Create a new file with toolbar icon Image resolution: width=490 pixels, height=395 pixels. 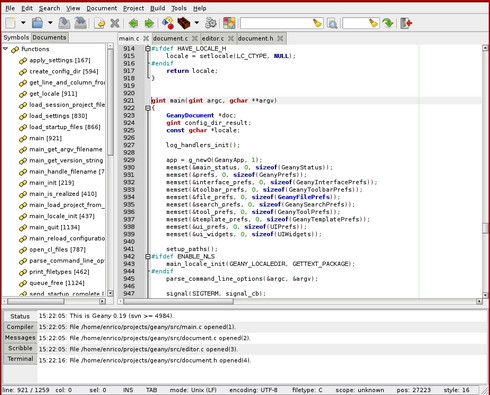[x=10, y=23]
